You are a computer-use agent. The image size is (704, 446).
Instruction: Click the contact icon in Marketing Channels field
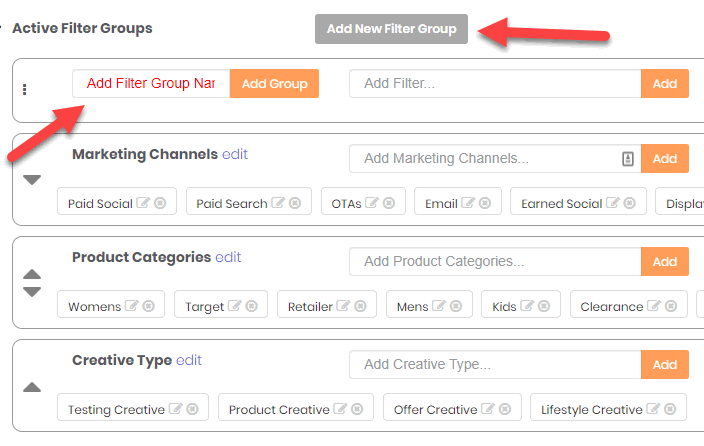pos(628,159)
